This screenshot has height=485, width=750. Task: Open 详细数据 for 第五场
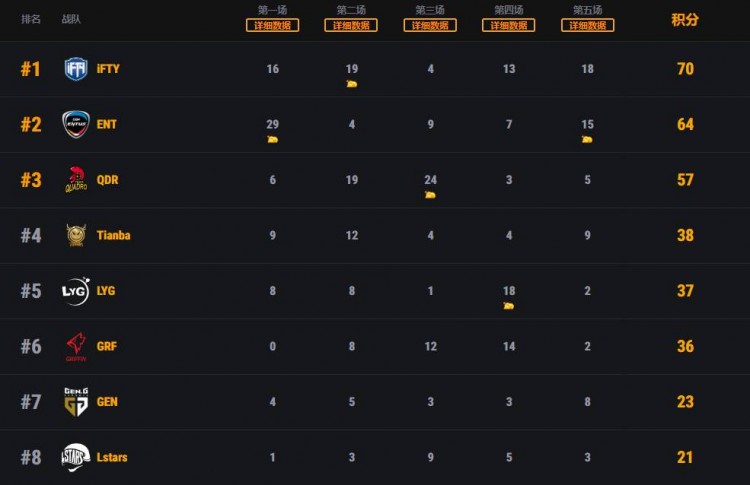click(587, 26)
